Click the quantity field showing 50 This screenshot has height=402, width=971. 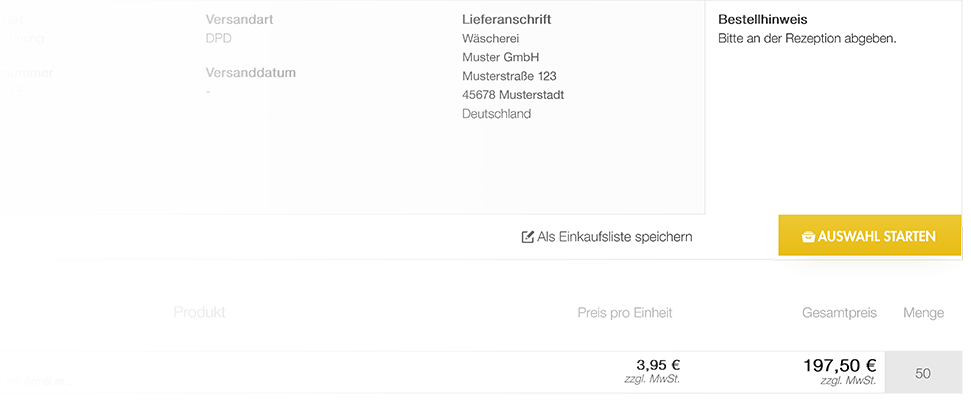923,374
